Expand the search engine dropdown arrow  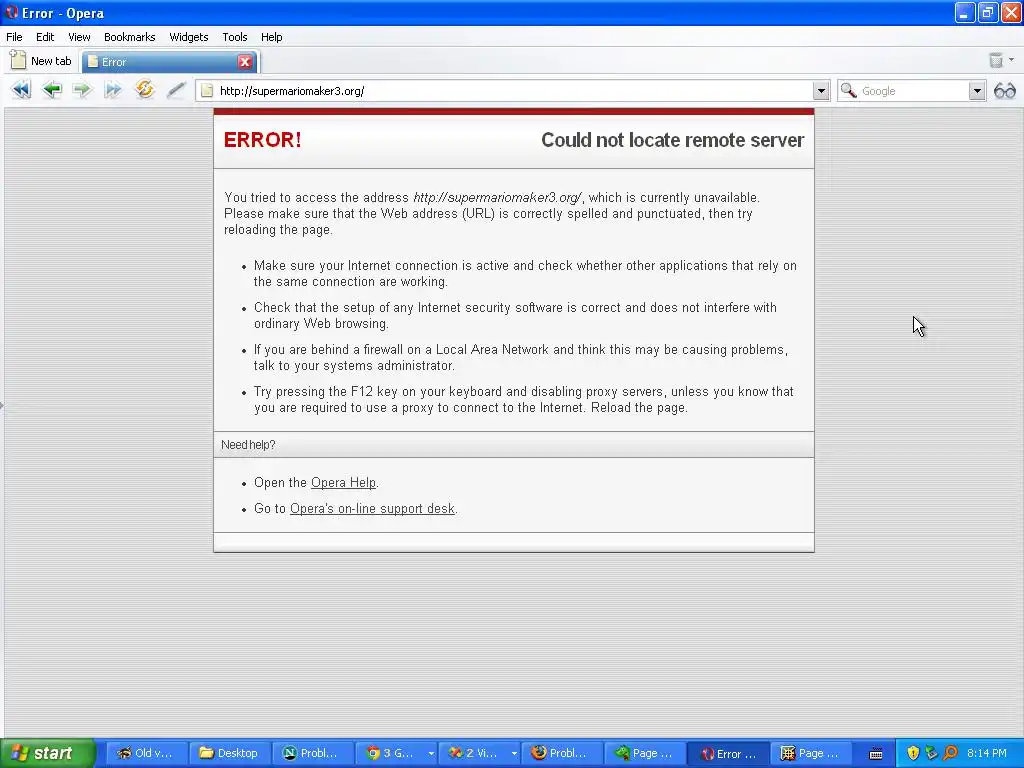pyautogui.click(x=976, y=91)
